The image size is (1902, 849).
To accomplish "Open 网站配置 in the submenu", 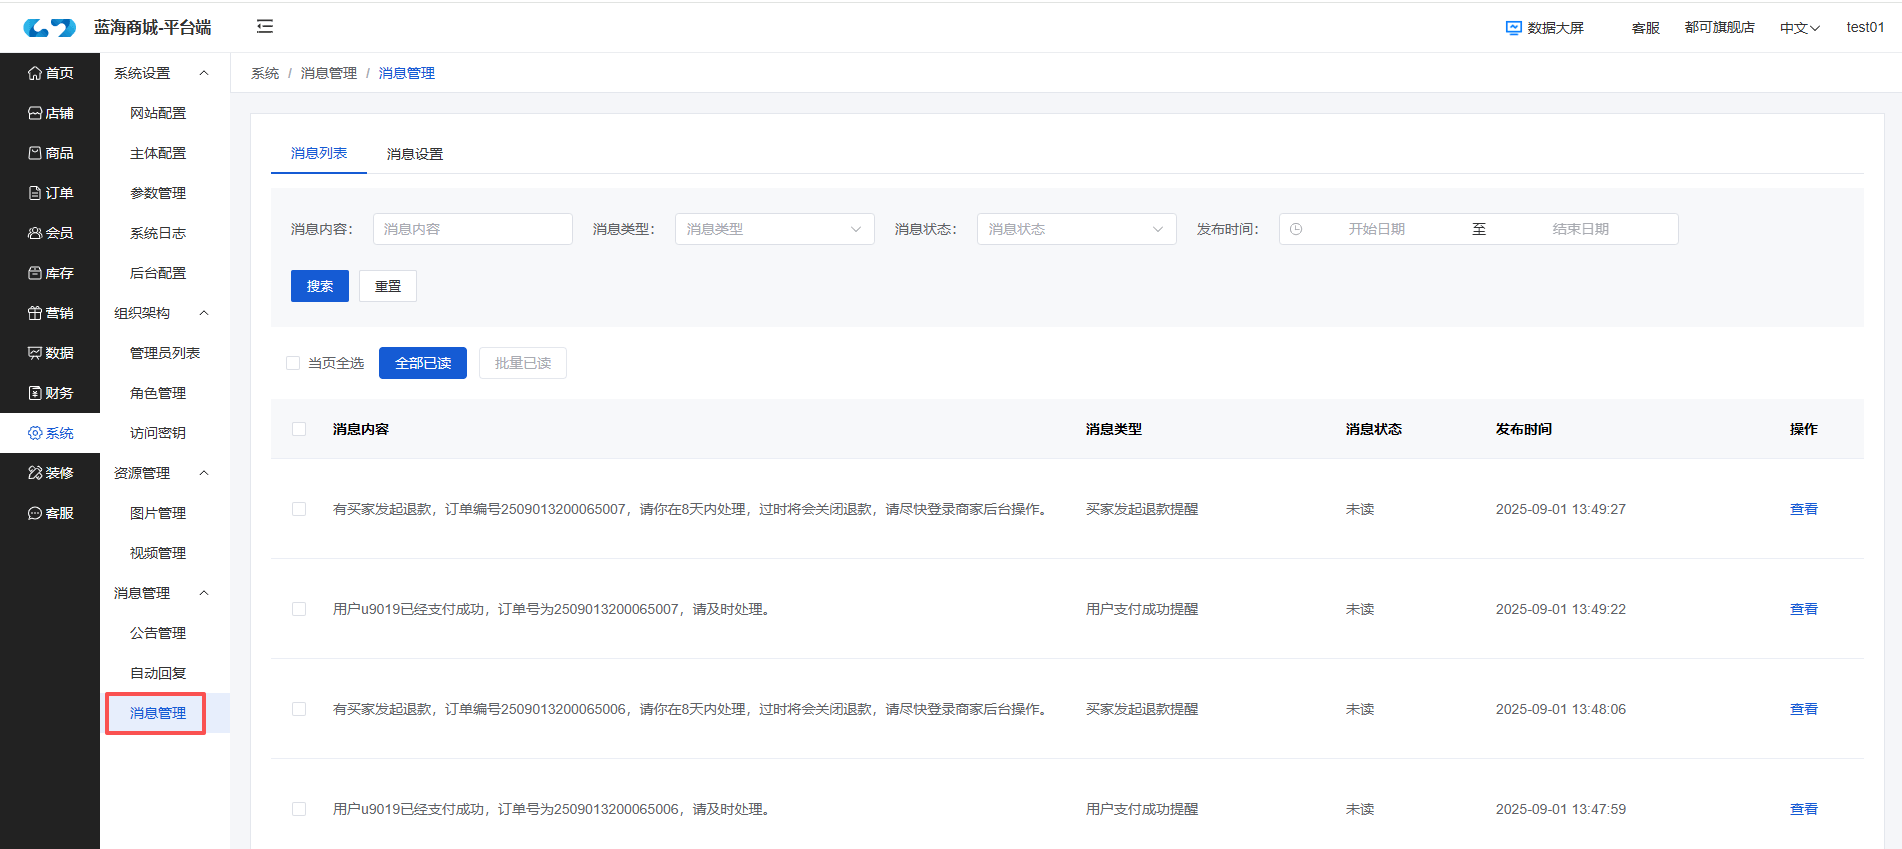I will tap(158, 113).
